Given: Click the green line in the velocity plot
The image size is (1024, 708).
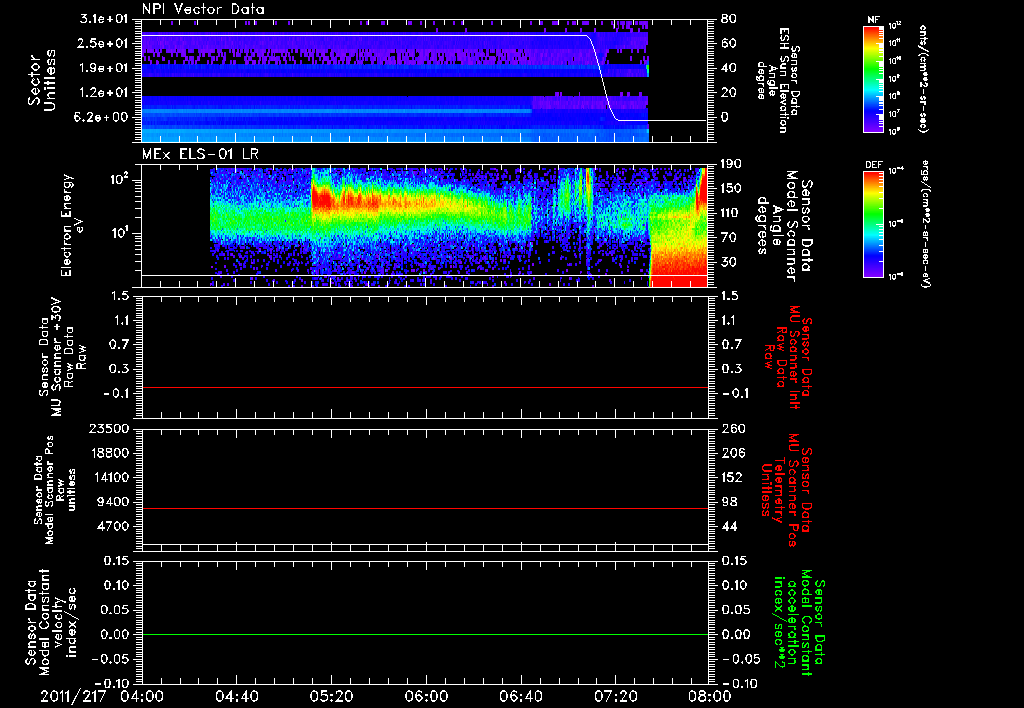Looking at the screenshot, I should tap(424, 634).
